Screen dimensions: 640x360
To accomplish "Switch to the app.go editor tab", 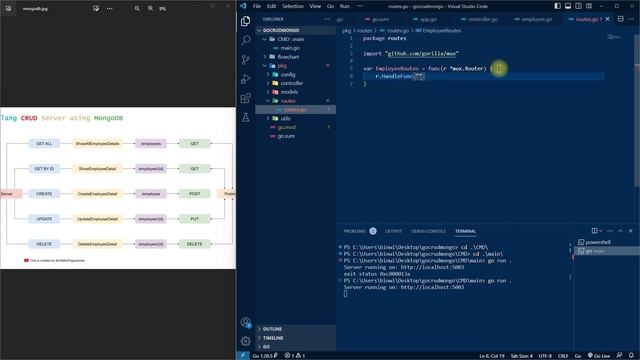I will pos(425,19).
